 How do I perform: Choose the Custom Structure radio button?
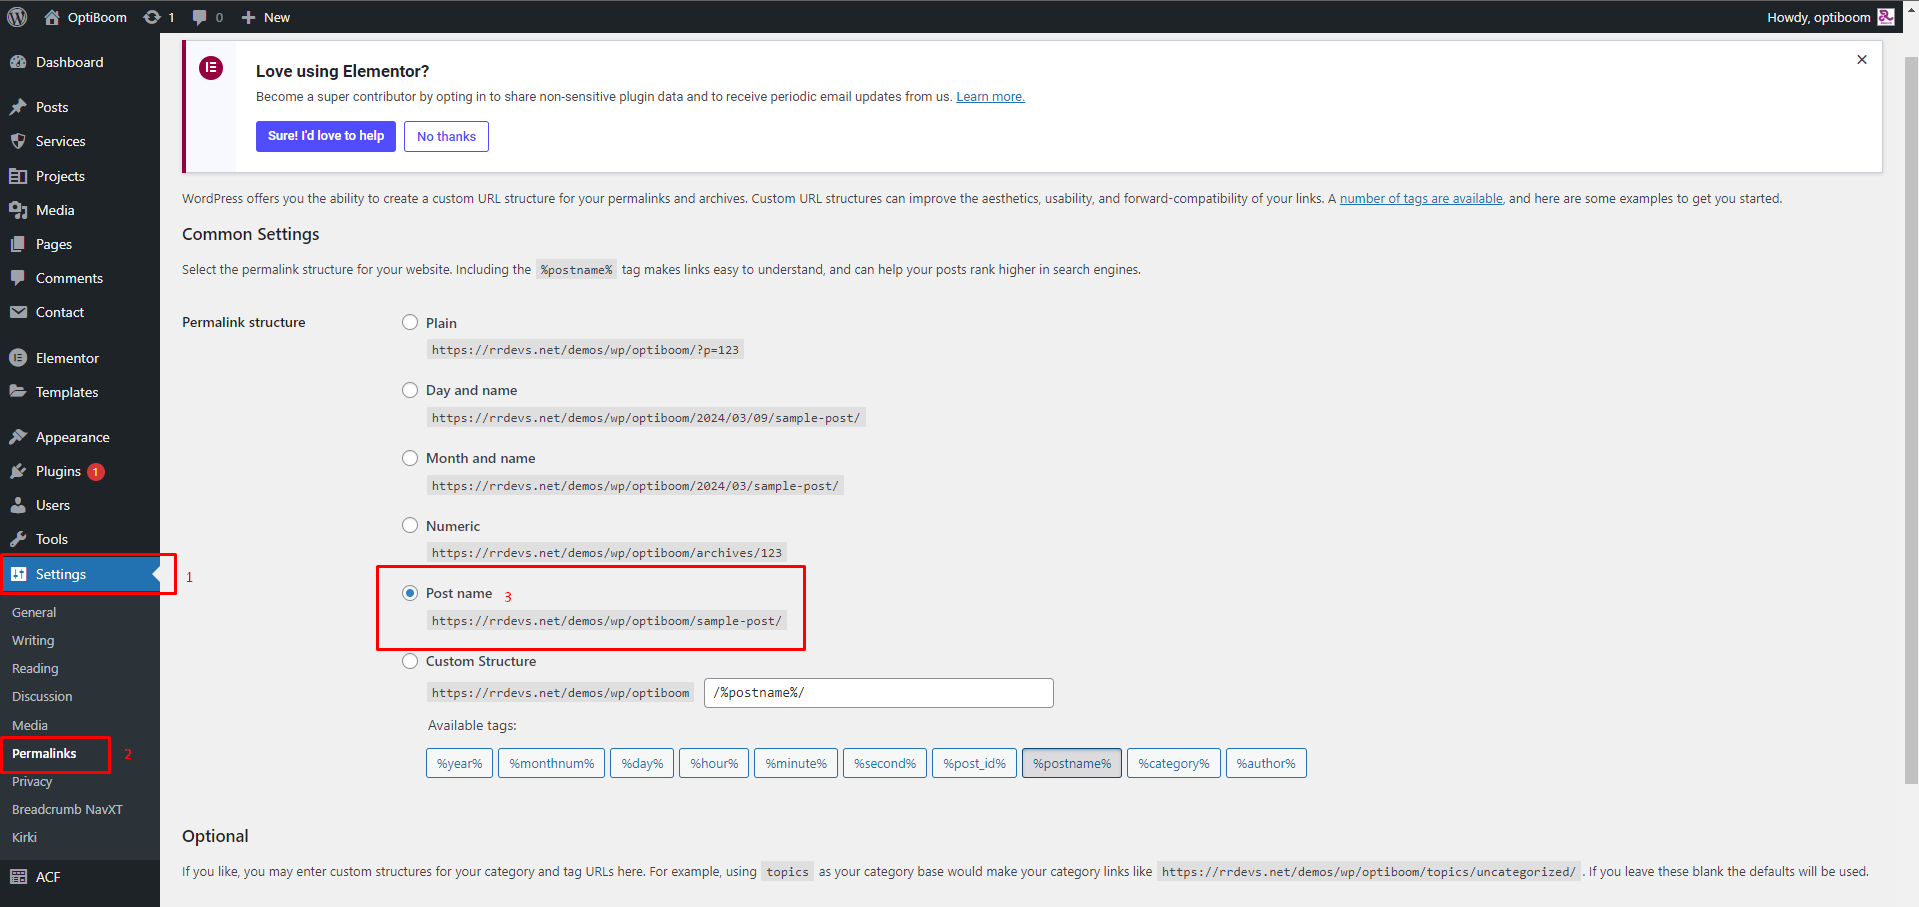410,661
